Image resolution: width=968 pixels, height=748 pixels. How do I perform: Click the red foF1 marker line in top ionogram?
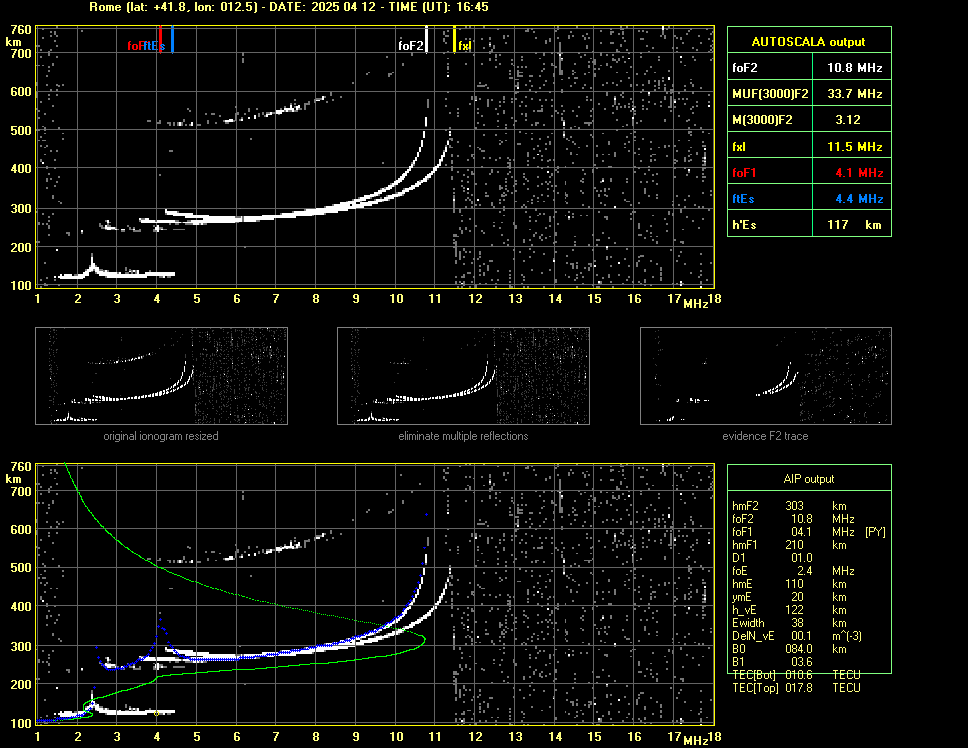pyautogui.click(x=160, y=39)
